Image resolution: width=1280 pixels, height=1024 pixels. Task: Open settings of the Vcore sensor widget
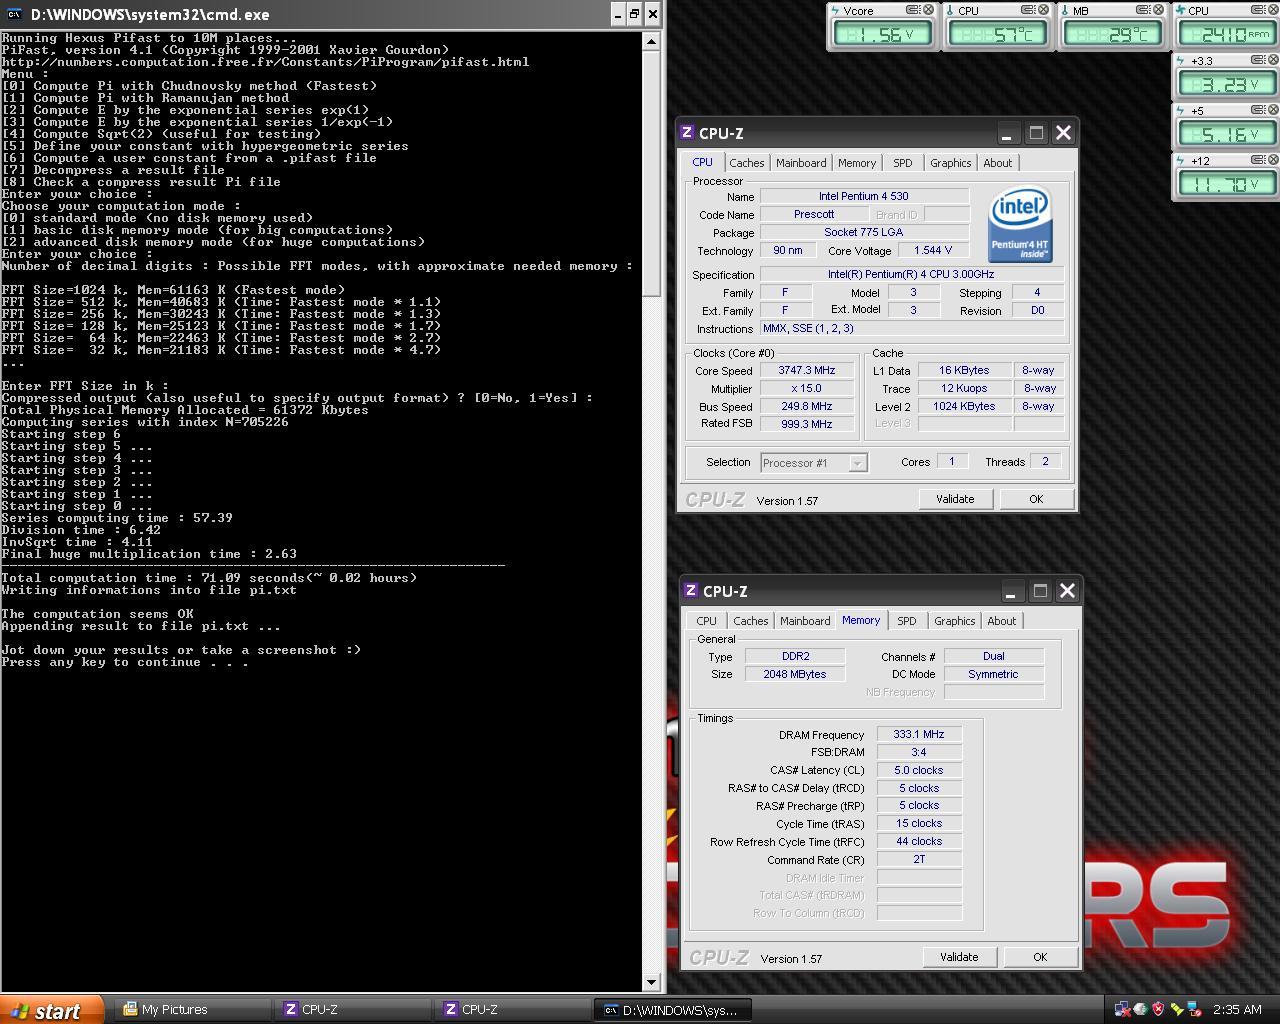click(x=913, y=10)
